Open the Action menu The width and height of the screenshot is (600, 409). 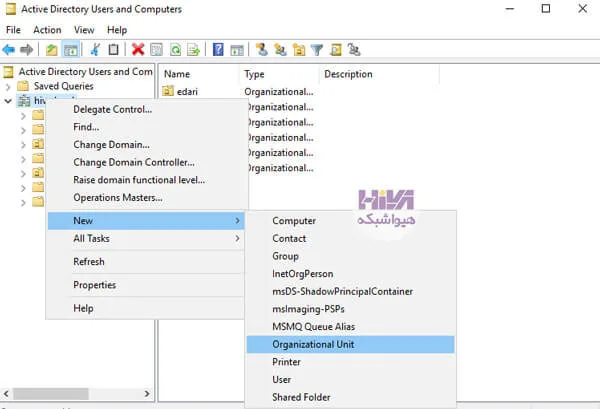tap(47, 30)
